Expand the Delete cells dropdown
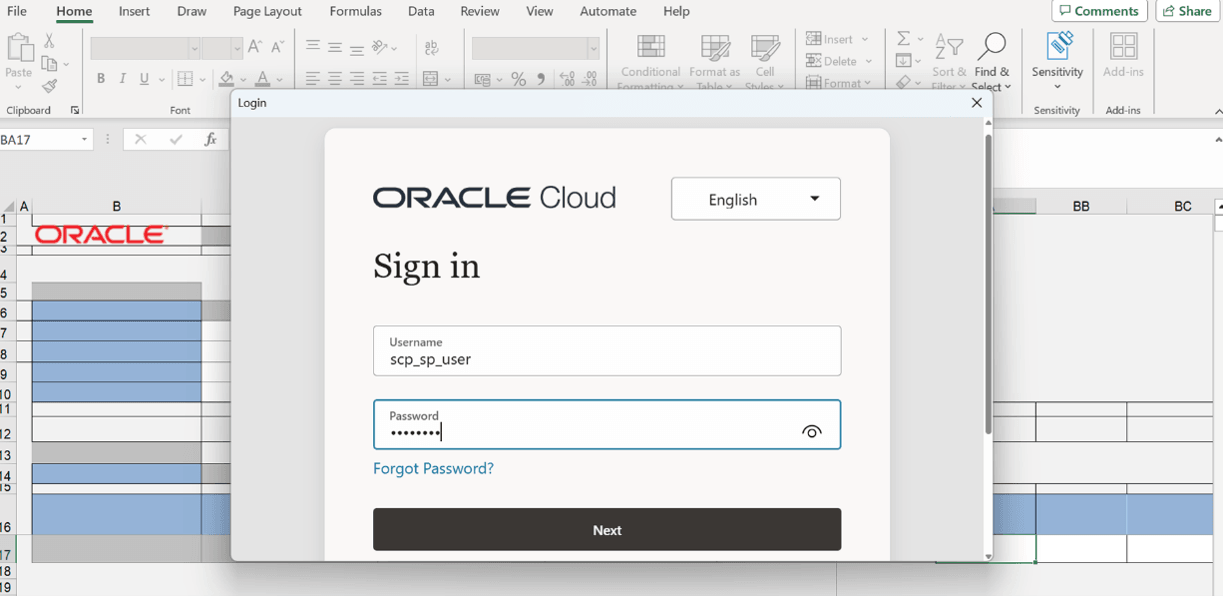 coord(868,61)
